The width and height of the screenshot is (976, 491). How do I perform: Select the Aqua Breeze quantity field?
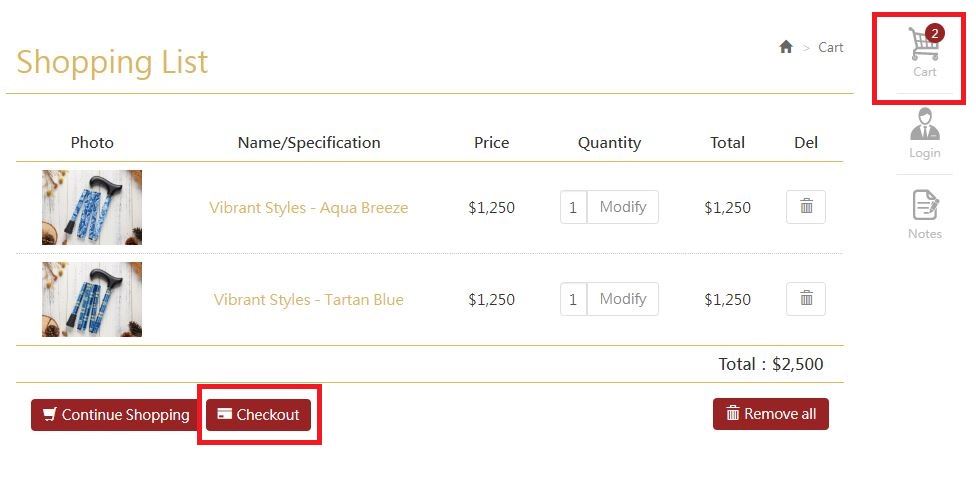tap(573, 207)
